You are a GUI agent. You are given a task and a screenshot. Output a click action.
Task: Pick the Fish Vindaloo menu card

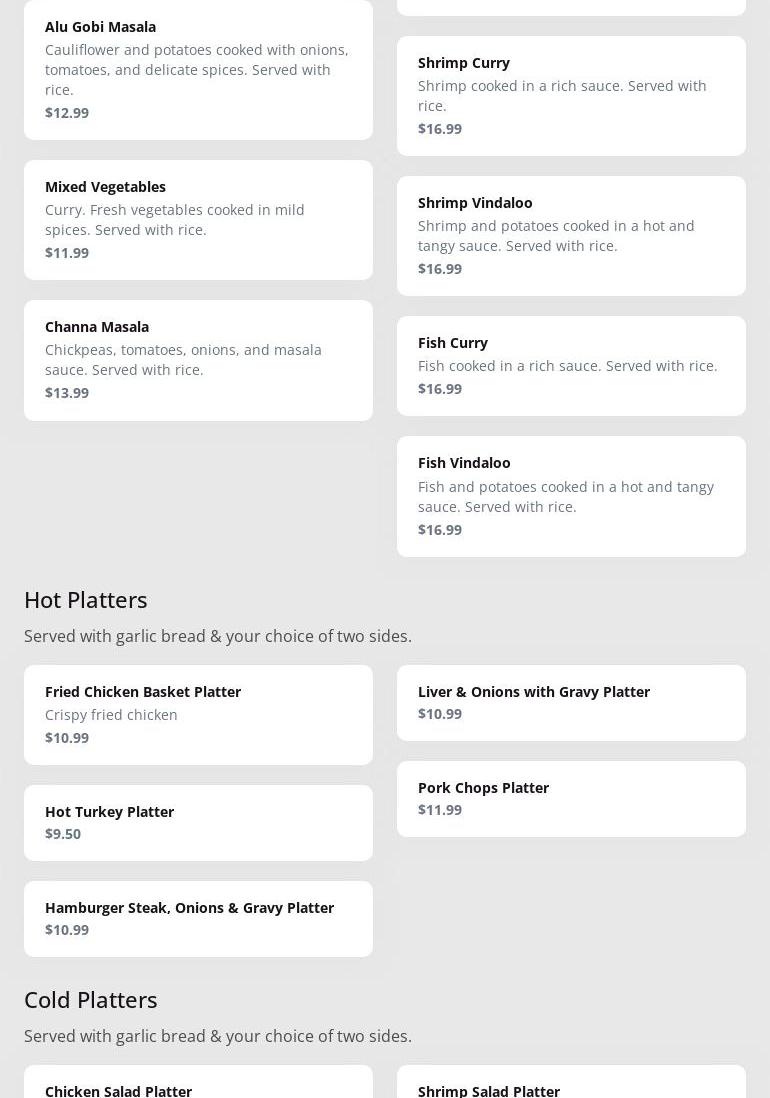click(571, 496)
